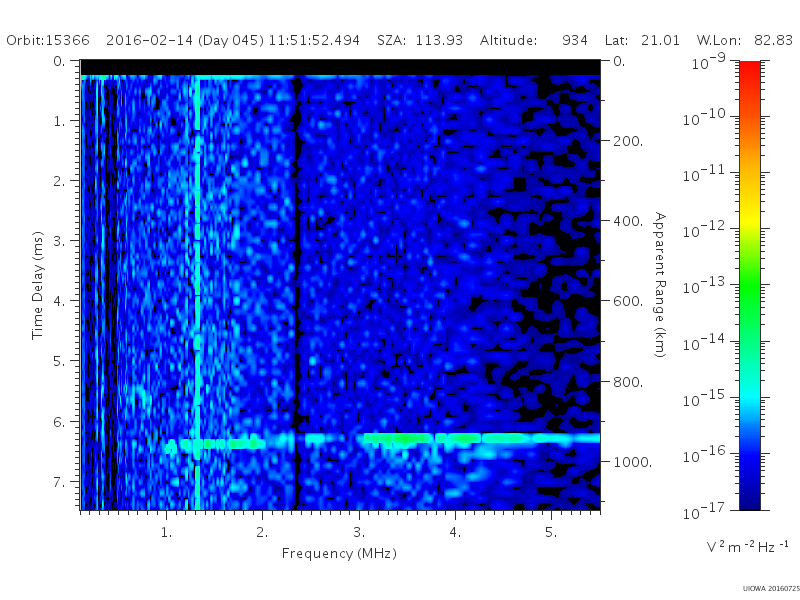Click the red top of the color bar

tap(749, 69)
